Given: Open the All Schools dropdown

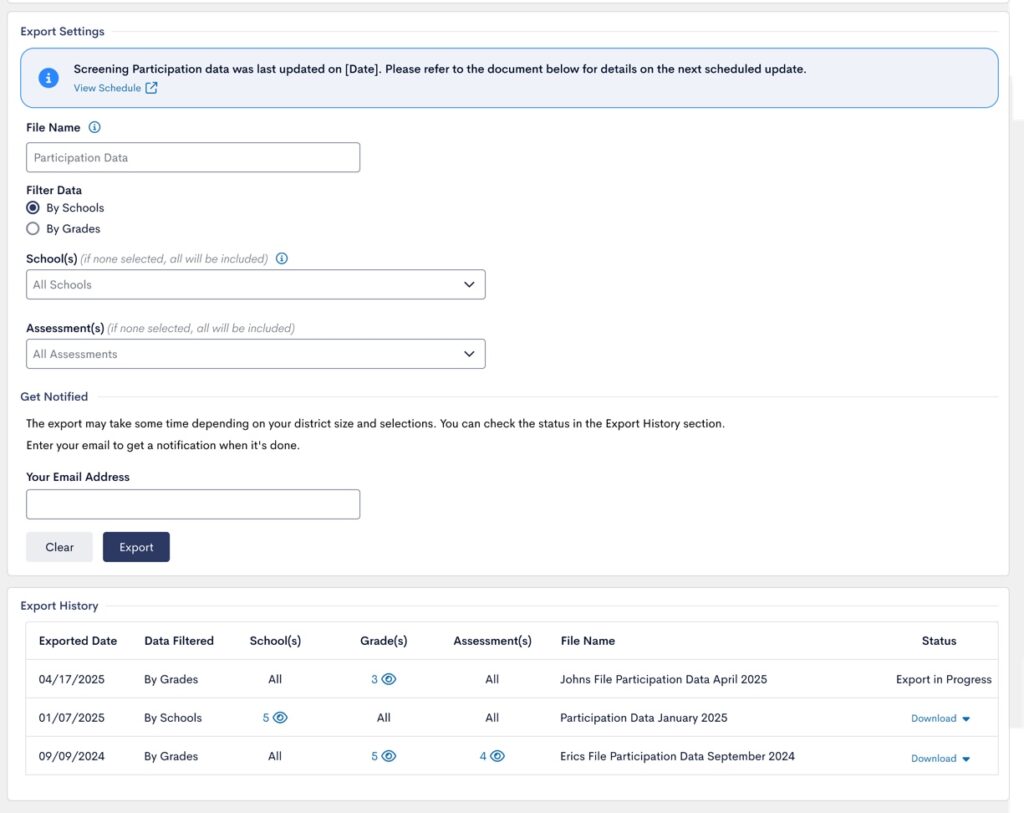Looking at the screenshot, I should 255,284.
